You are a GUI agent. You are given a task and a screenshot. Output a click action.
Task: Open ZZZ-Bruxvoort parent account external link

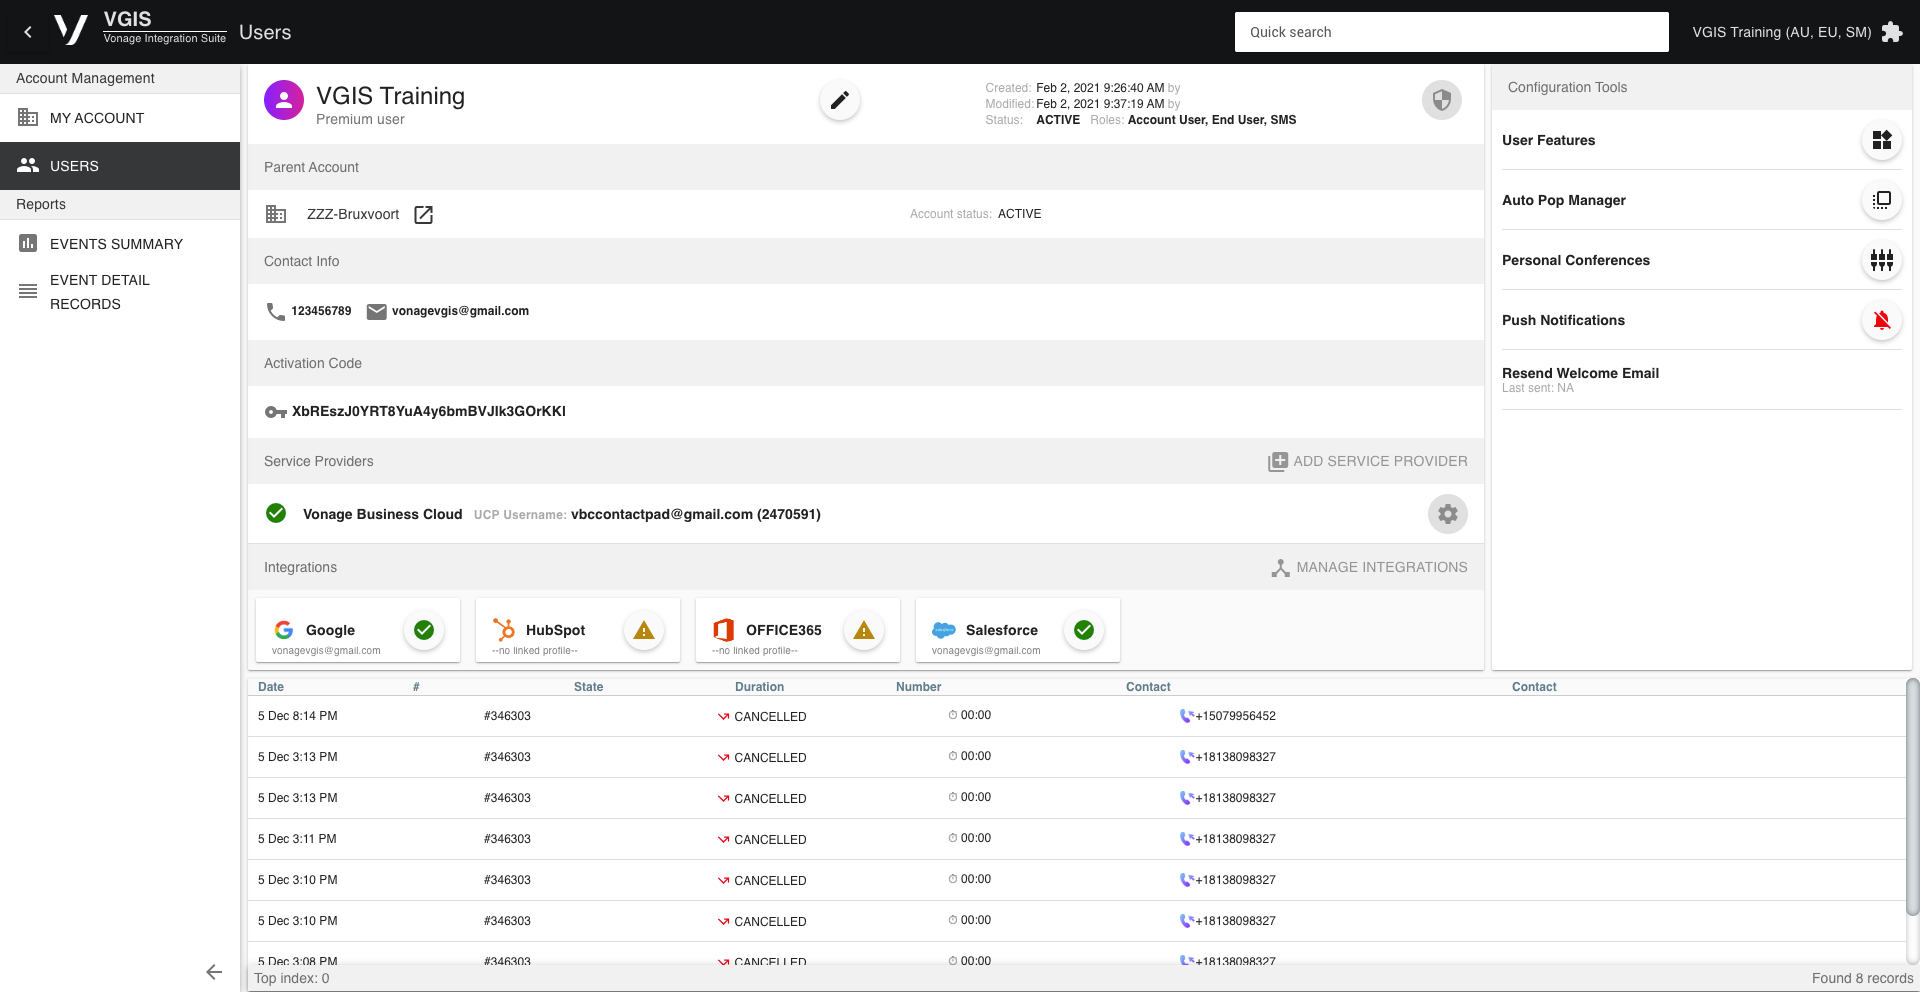pos(424,215)
